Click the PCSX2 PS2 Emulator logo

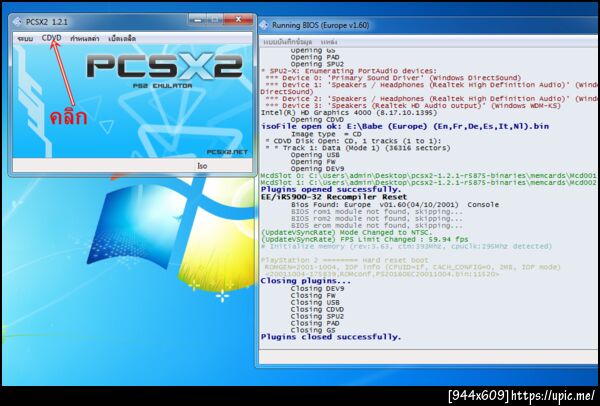pos(165,72)
